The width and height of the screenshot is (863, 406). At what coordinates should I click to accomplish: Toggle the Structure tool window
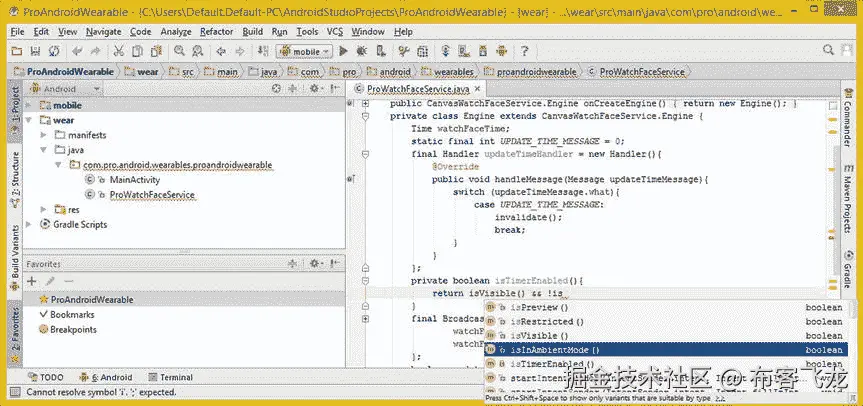coord(15,178)
